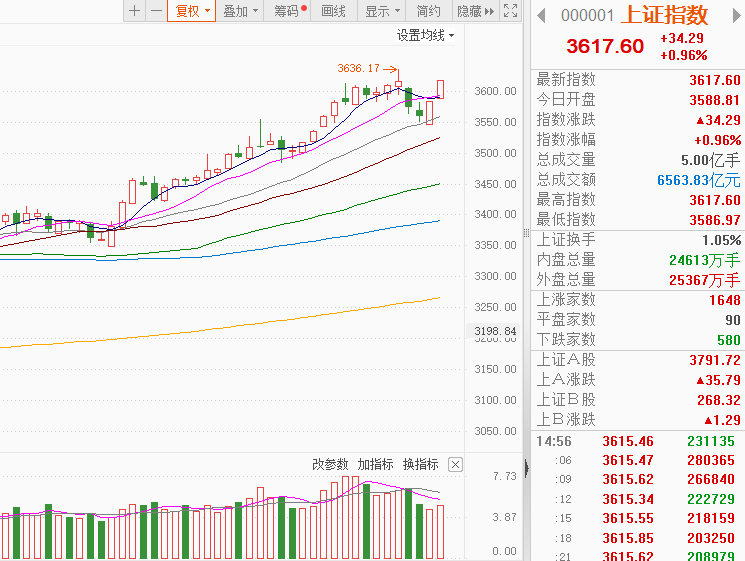Screen dimensions: 745x561
Task: Click the :18 tick row price 3615.85
Action: (x=628, y=538)
